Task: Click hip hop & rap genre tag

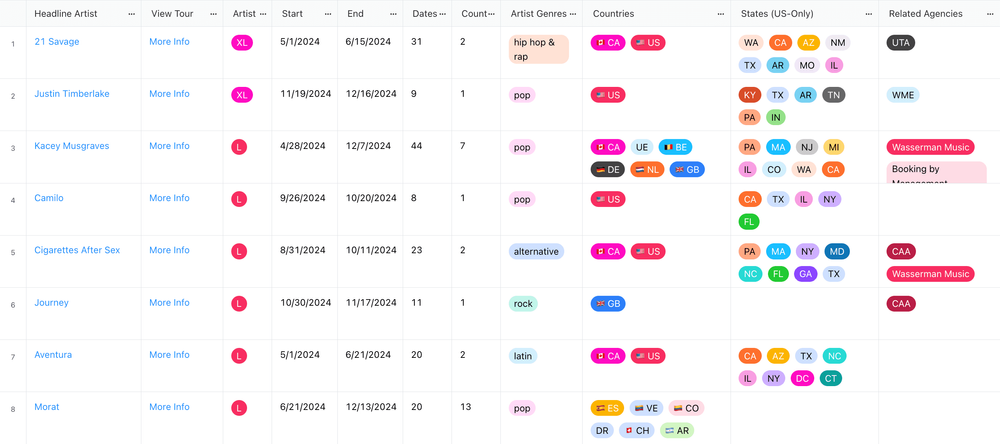Action: 538,50
